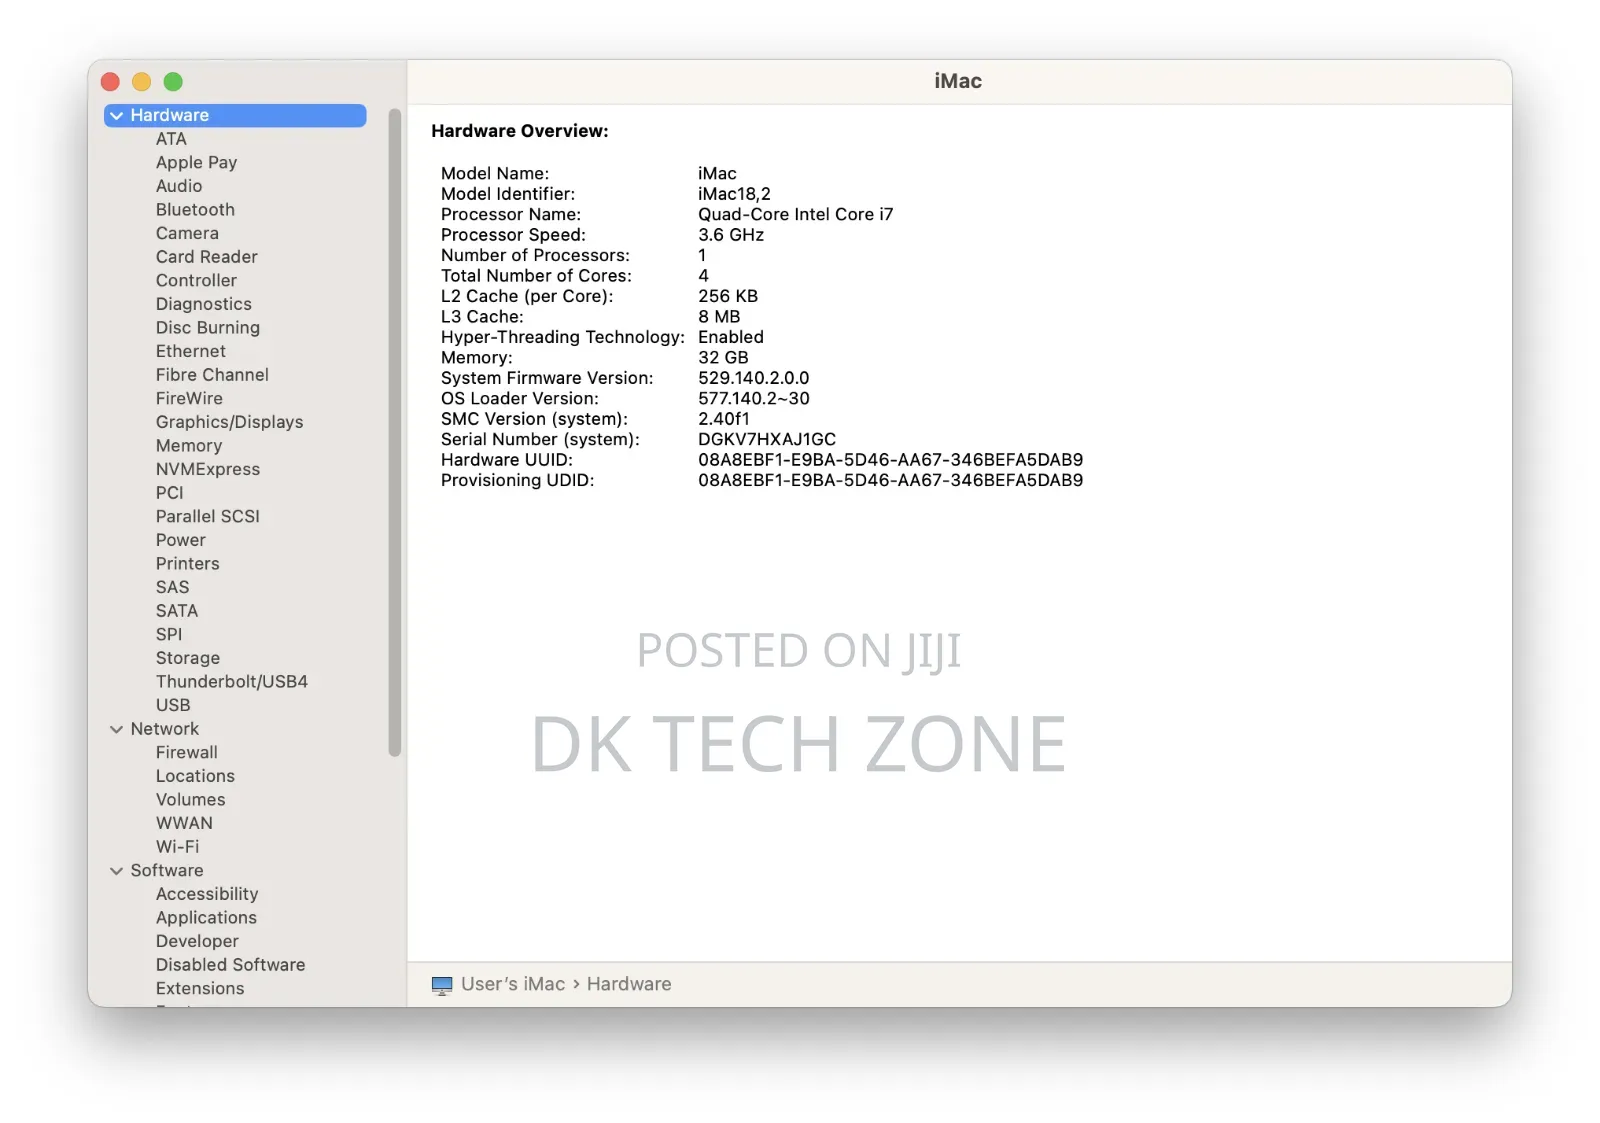Click the serial number value DGKV7HXAJ1GC
The width and height of the screenshot is (1600, 1123).
pos(766,440)
